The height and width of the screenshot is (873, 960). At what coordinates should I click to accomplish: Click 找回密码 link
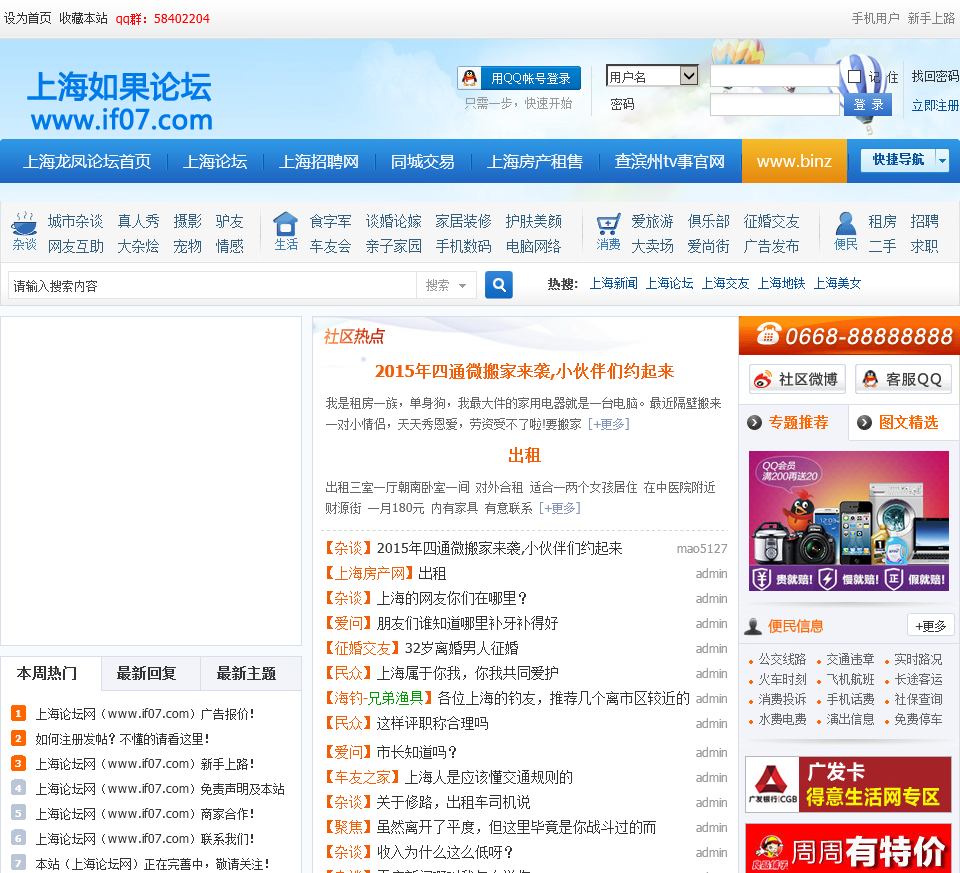tap(935, 76)
